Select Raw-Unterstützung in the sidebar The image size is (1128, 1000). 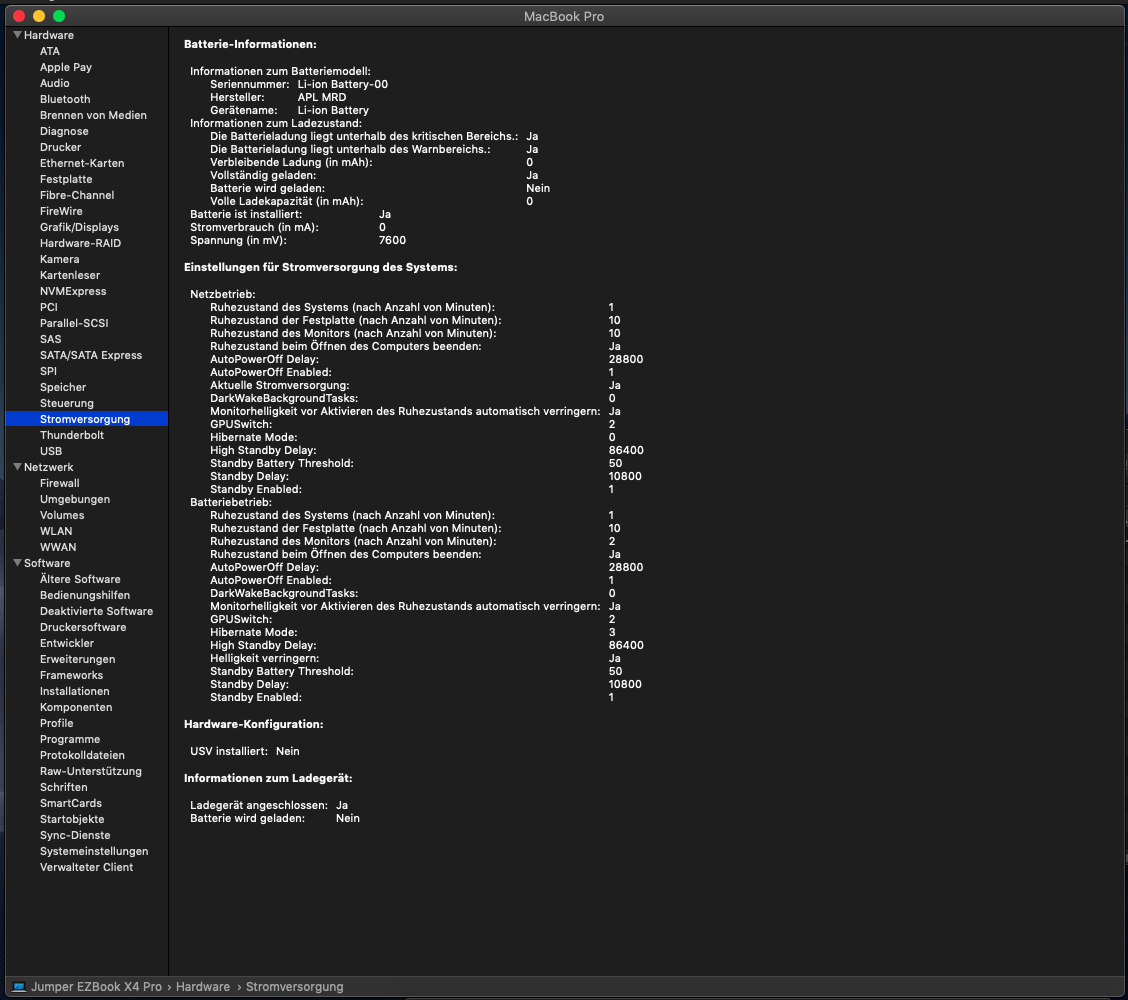tap(91, 771)
